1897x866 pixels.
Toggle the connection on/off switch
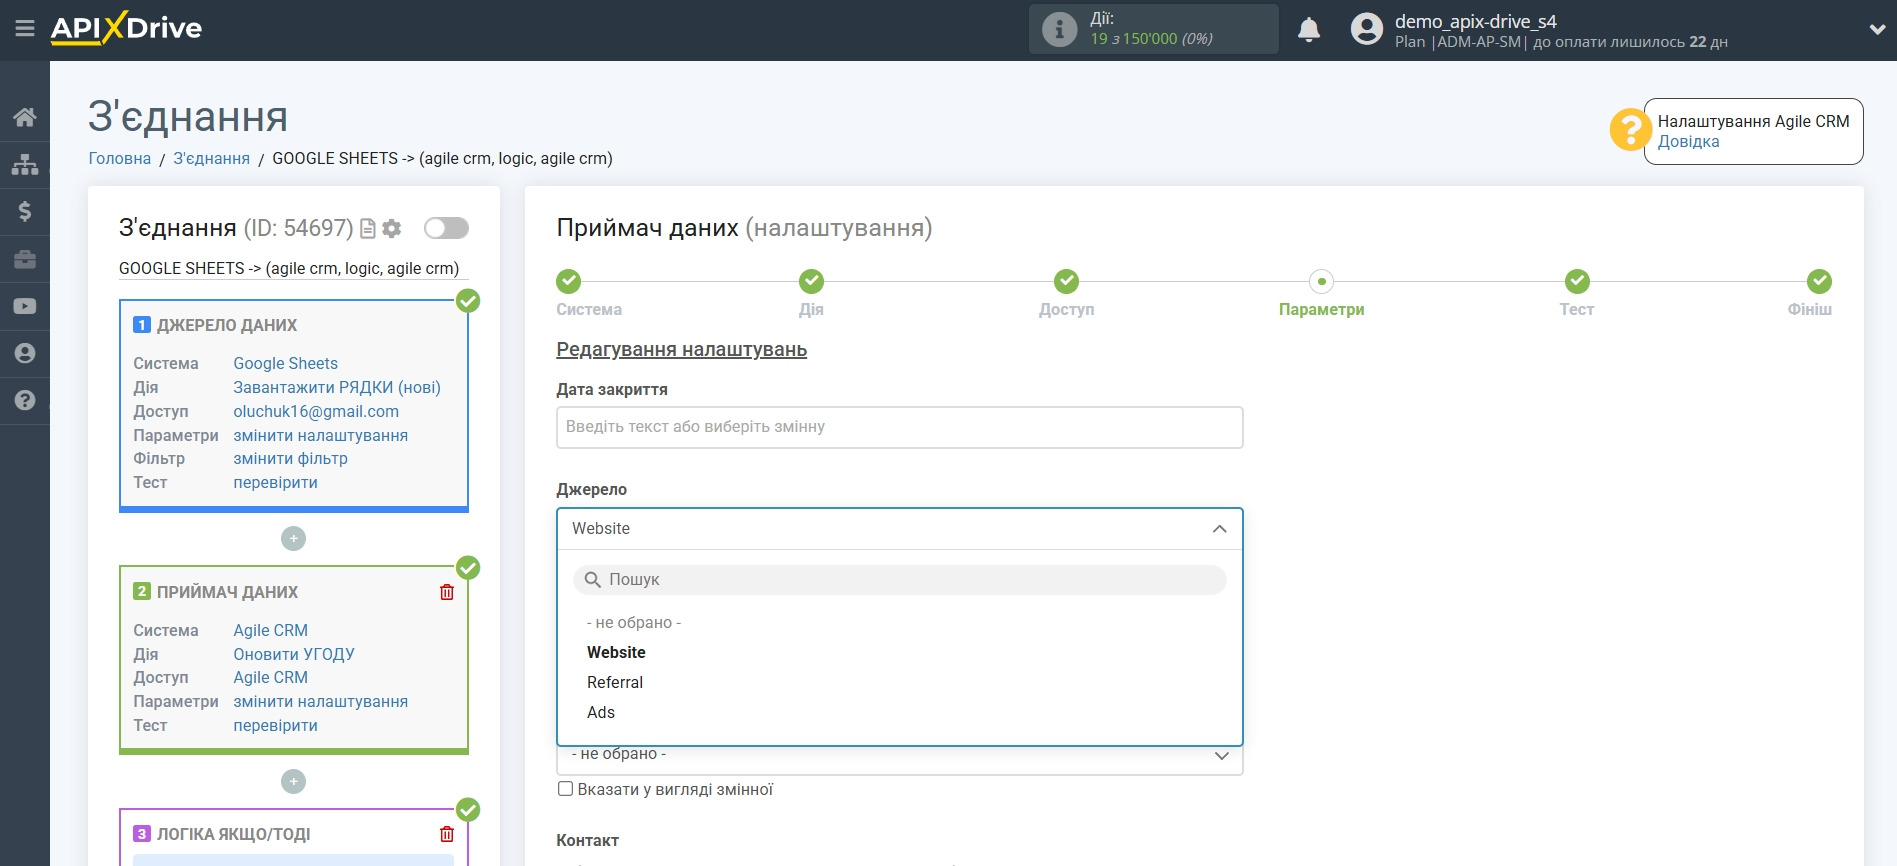coord(446,228)
